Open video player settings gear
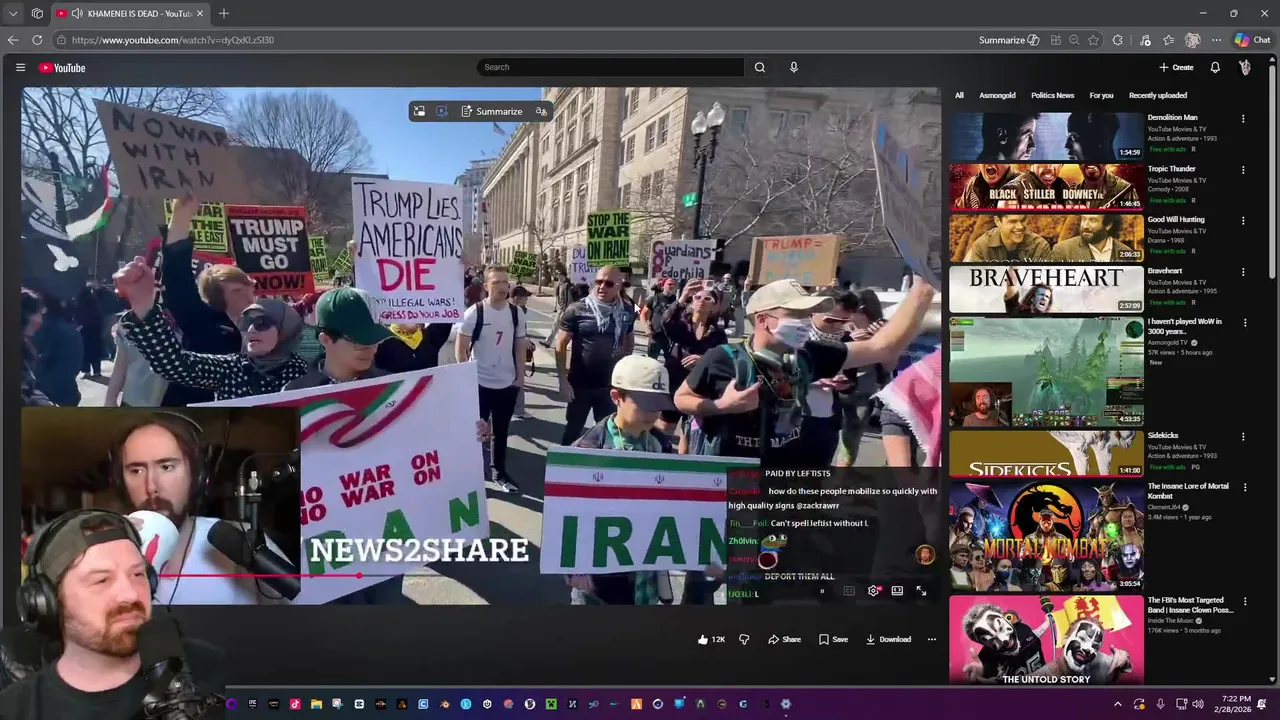 [874, 591]
